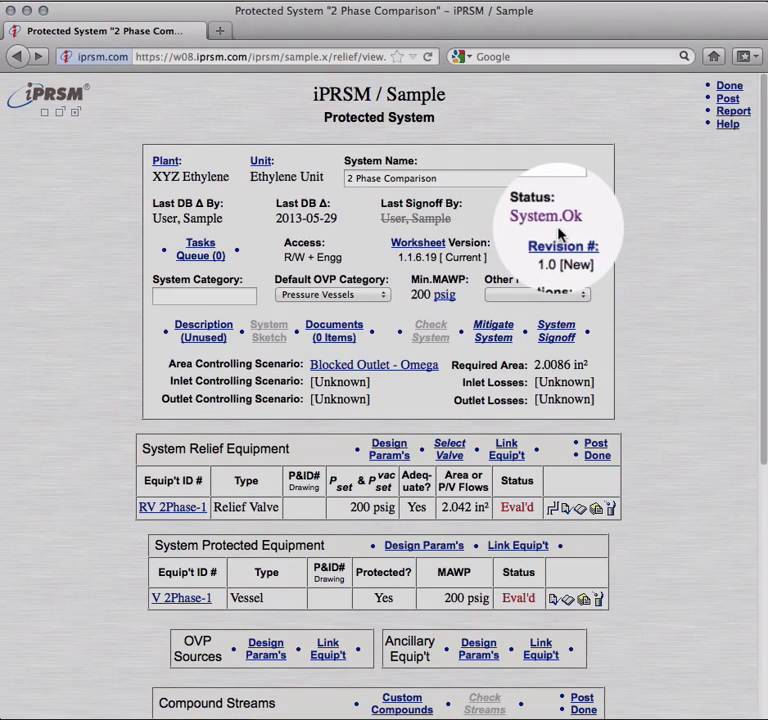768x720 pixels.
Task: Click into the System Name field
Action: 465,178
